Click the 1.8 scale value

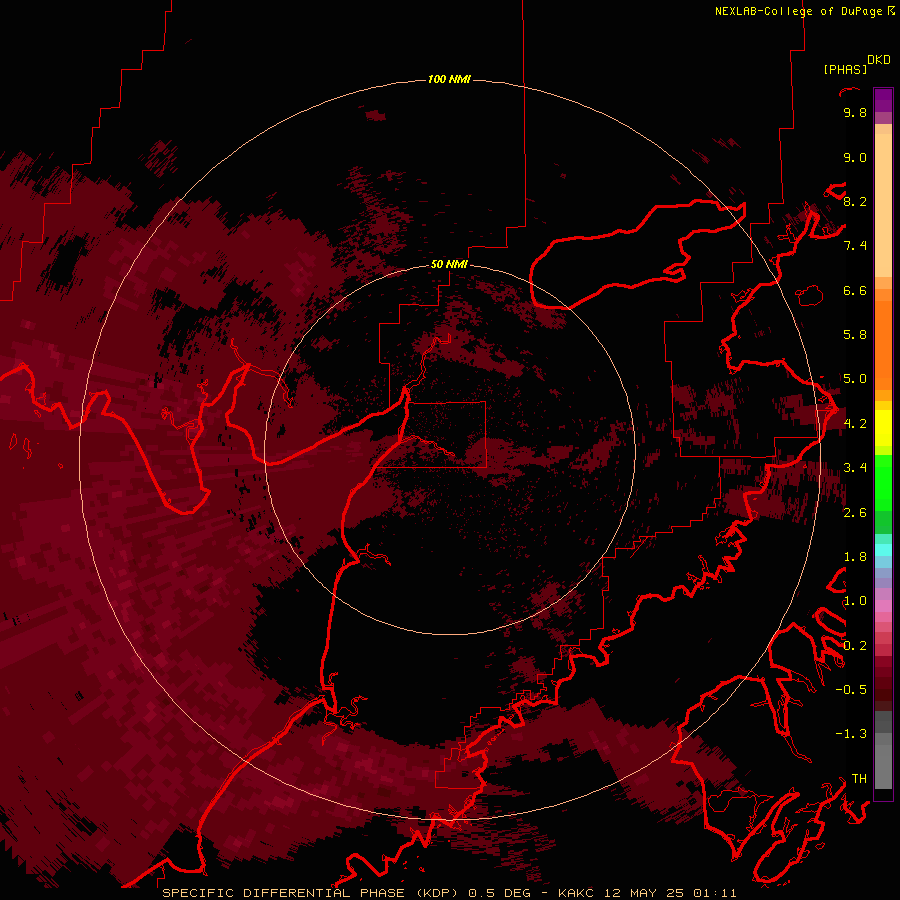pyautogui.click(x=855, y=557)
